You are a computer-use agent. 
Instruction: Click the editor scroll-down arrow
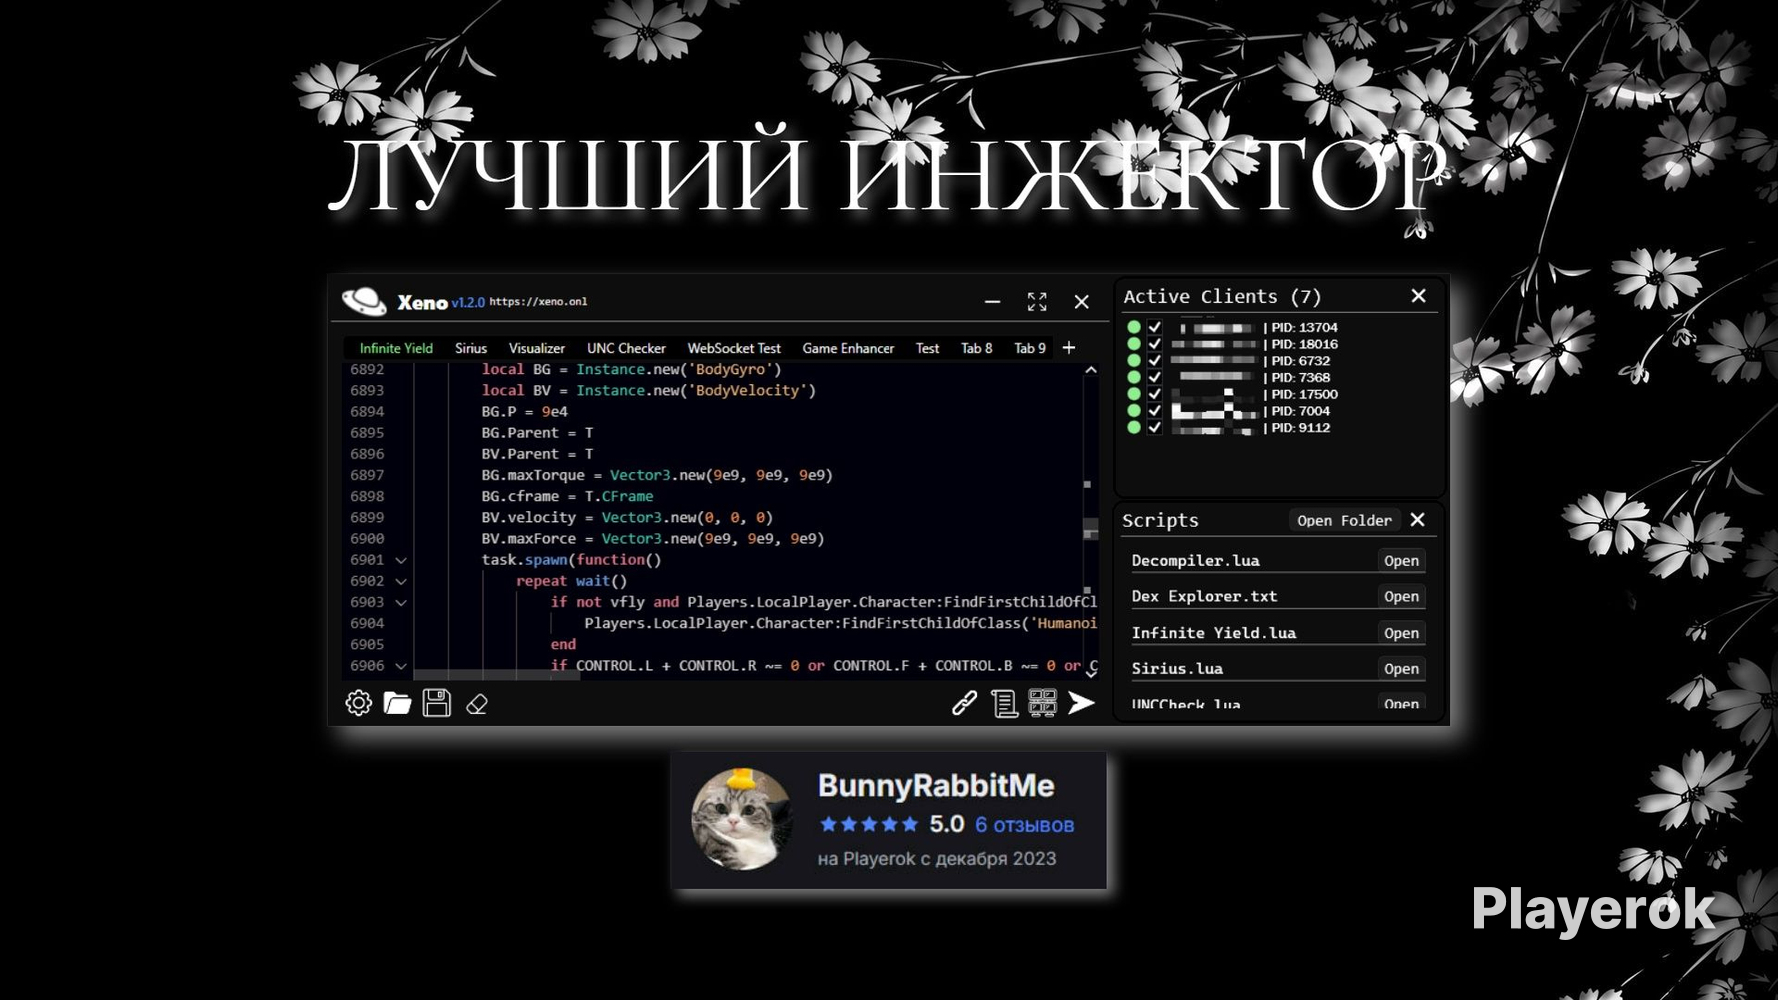pyautogui.click(x=1091, y=672)
